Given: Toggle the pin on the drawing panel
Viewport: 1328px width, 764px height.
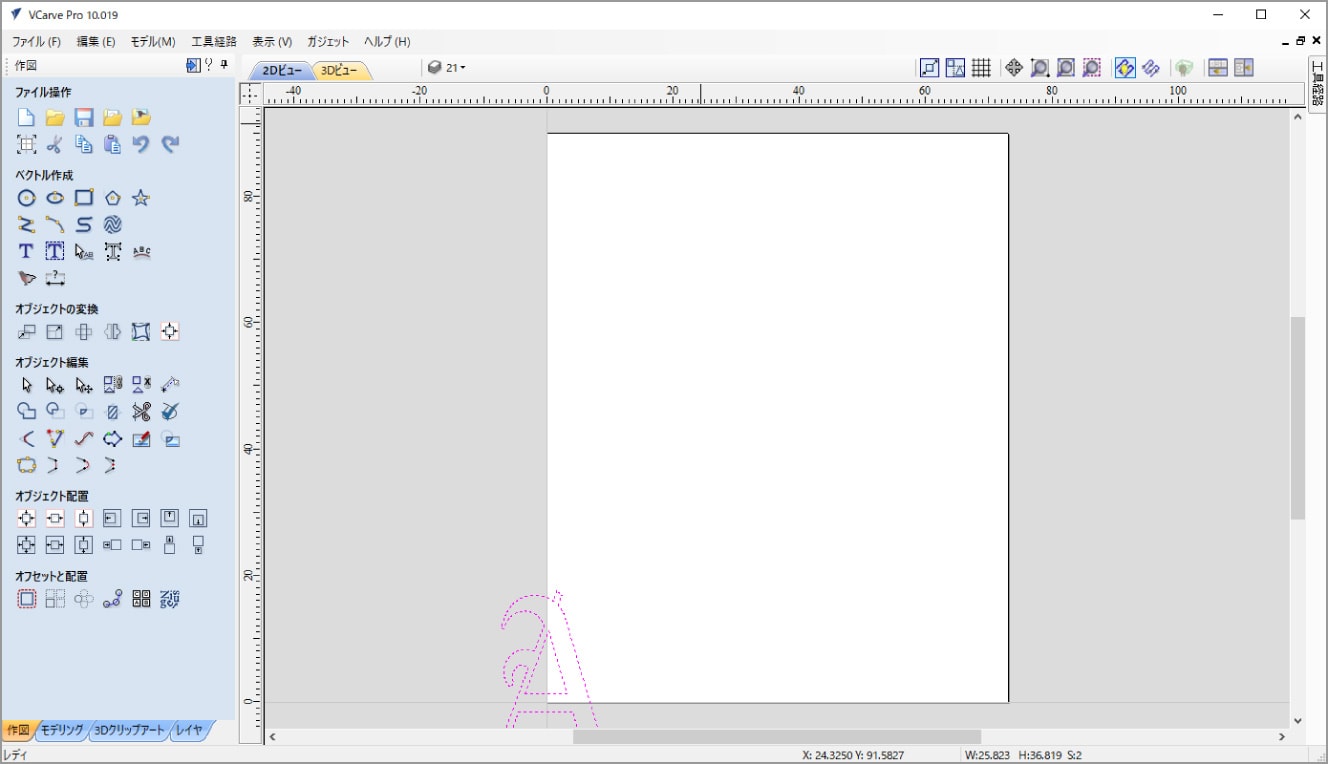Looking at the screenshot, I should coord(224,66).
